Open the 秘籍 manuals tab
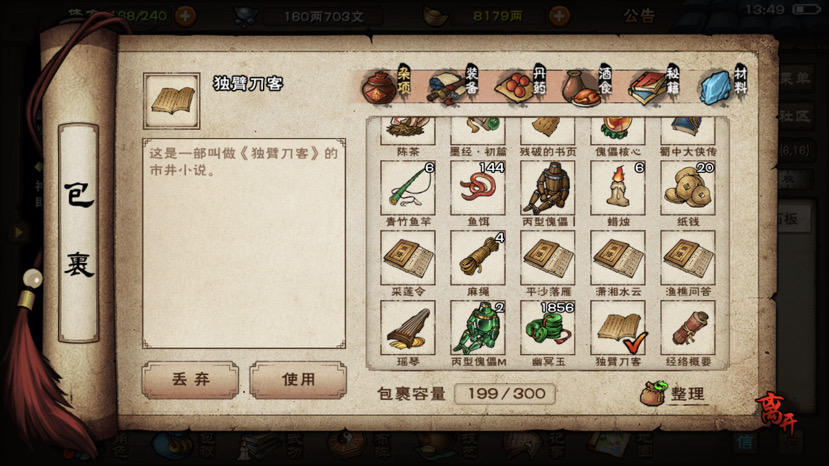829x466 pixels. point(654,86)
